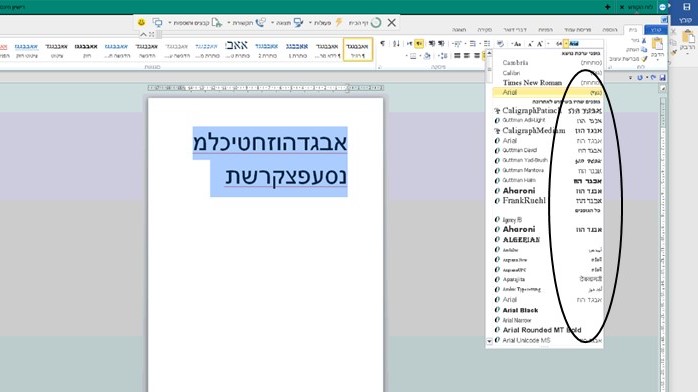Apply the highlighted רגיל style in the styles gallery

(x=358, y=49)
